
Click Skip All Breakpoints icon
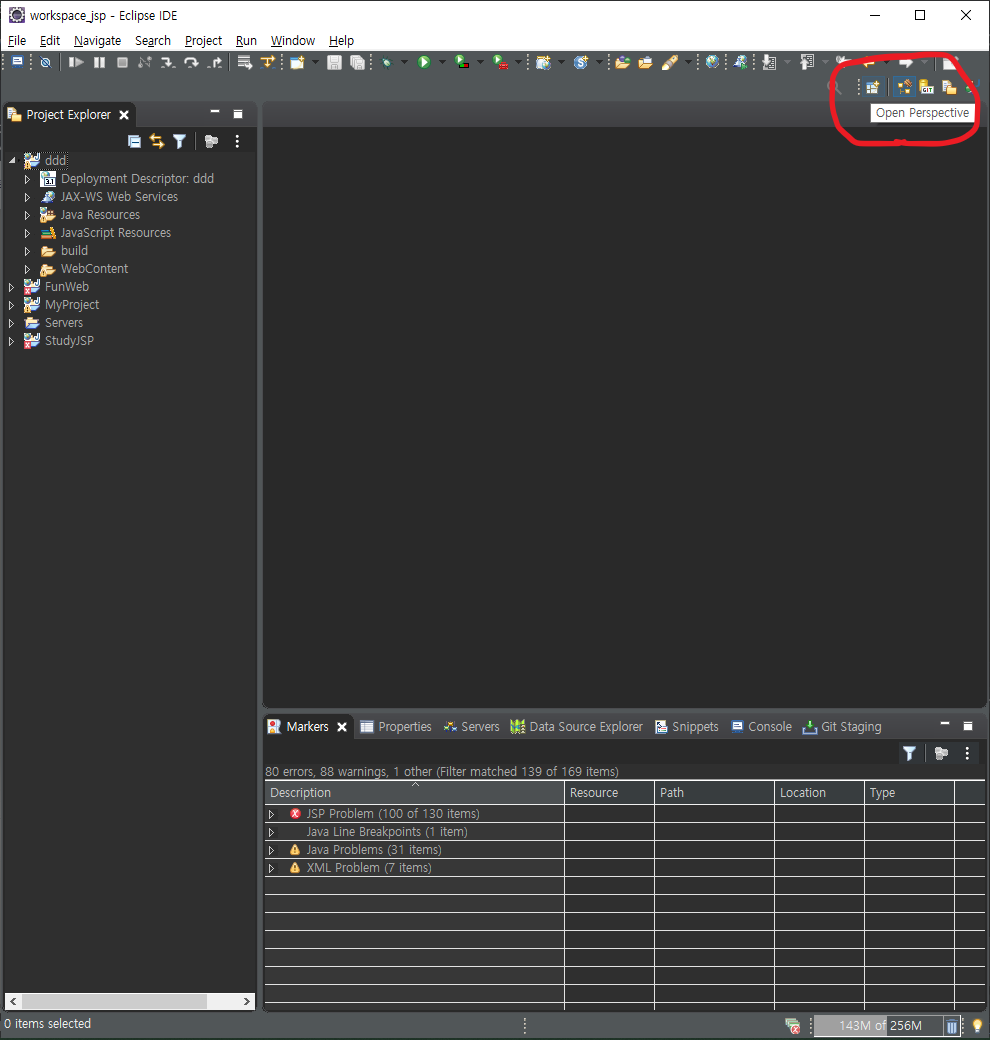(x=45, y=62)
